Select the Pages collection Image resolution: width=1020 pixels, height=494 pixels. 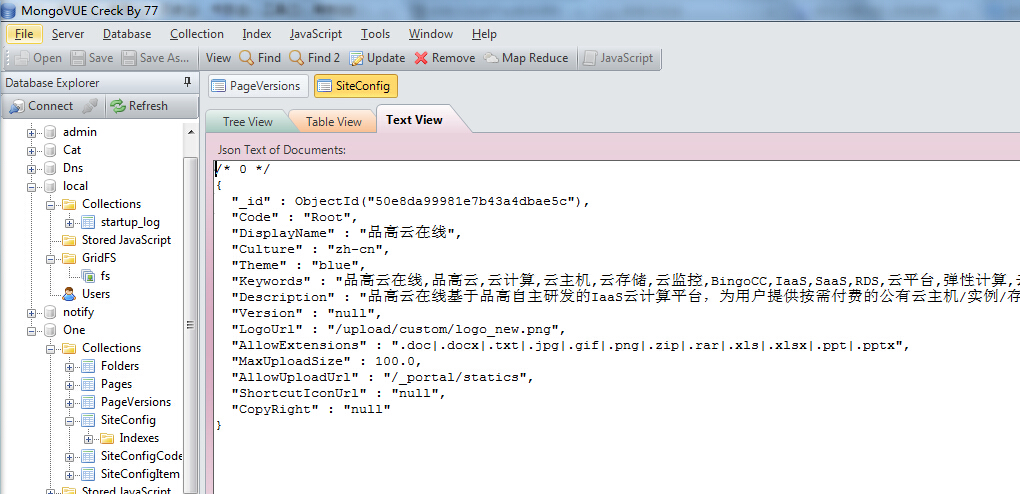(x=116, y=385)
